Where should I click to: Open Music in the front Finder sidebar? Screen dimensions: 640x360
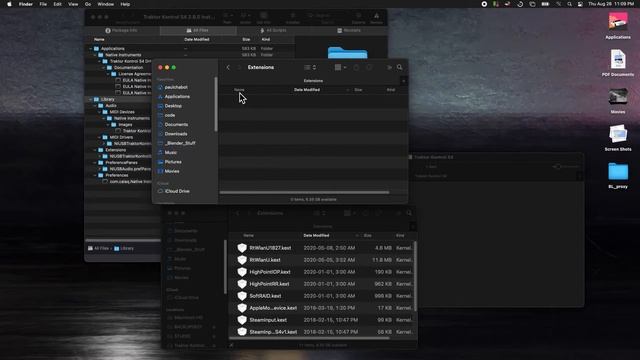(171, 153)
